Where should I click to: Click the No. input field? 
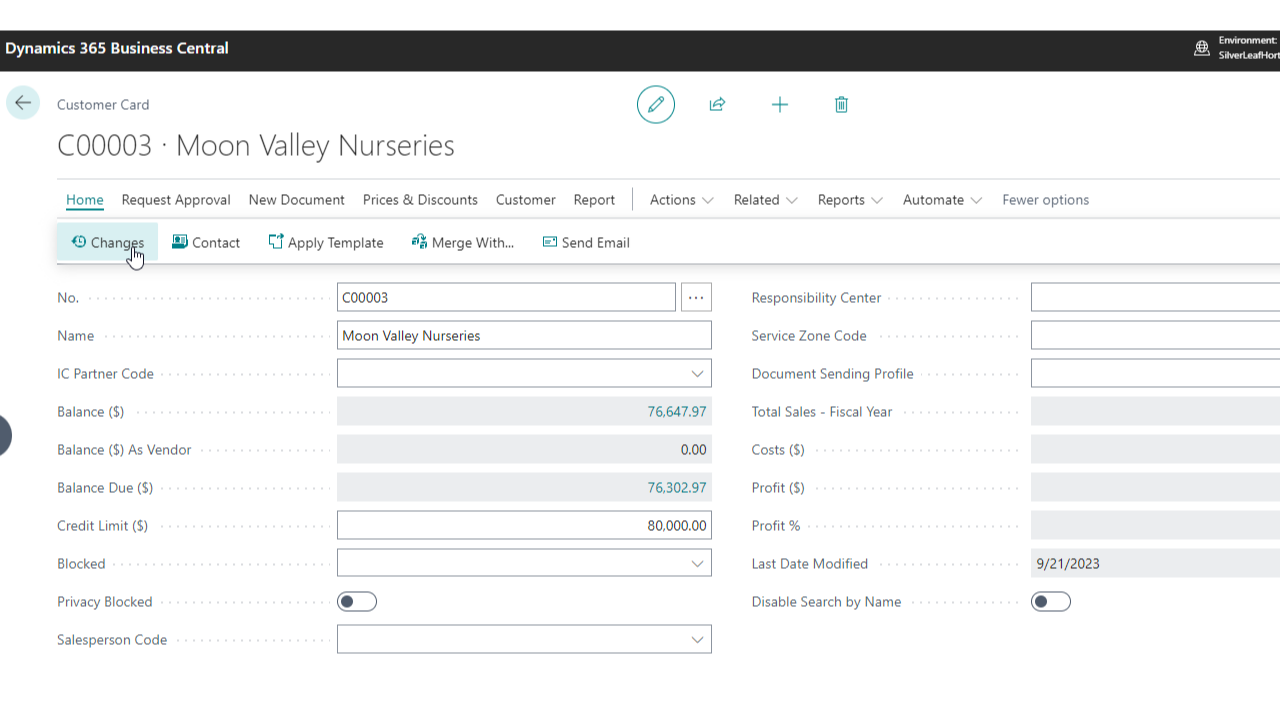point(506,297)
